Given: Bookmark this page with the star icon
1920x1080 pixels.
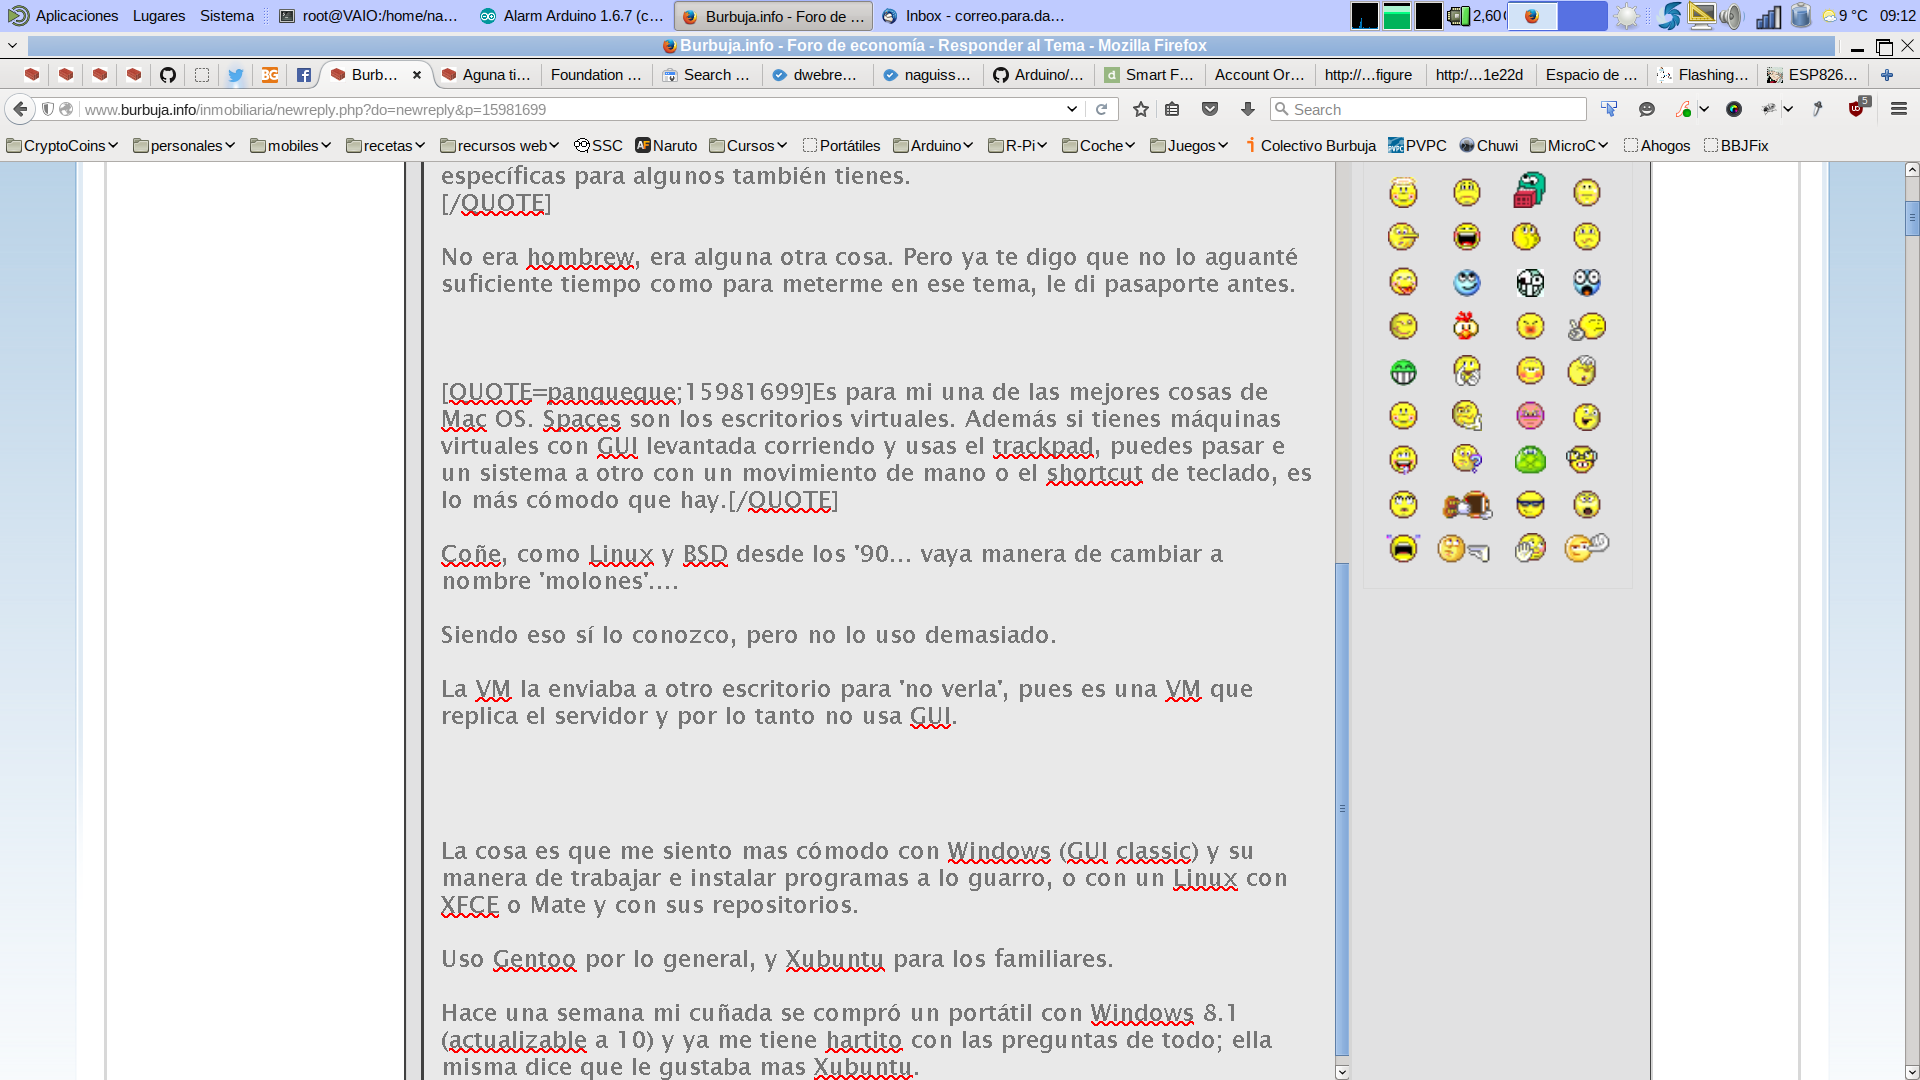Looking at the screenshot, I should coord(1141,110).
